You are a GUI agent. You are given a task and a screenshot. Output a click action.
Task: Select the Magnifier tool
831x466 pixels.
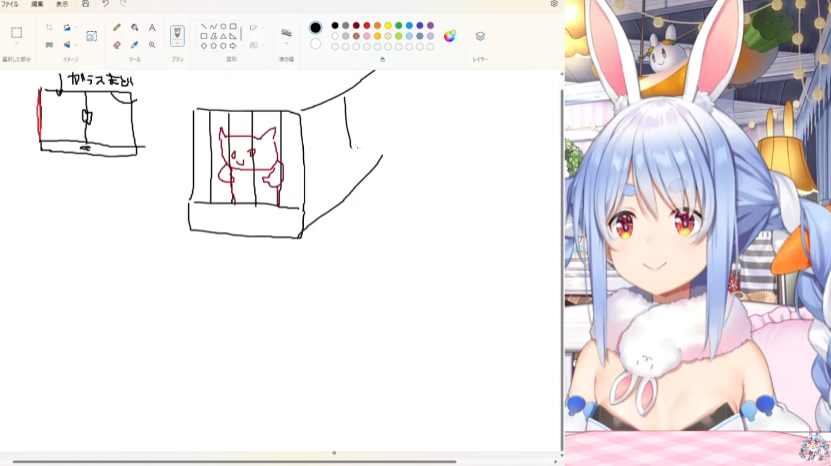coord(152,45)
